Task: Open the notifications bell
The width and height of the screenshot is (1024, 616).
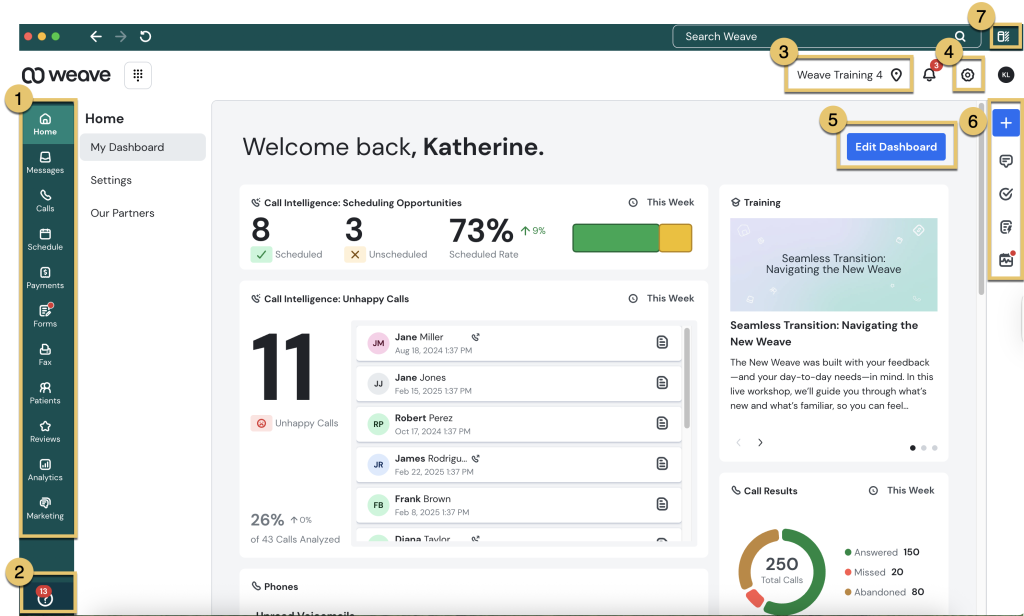Action: point(929,74)
